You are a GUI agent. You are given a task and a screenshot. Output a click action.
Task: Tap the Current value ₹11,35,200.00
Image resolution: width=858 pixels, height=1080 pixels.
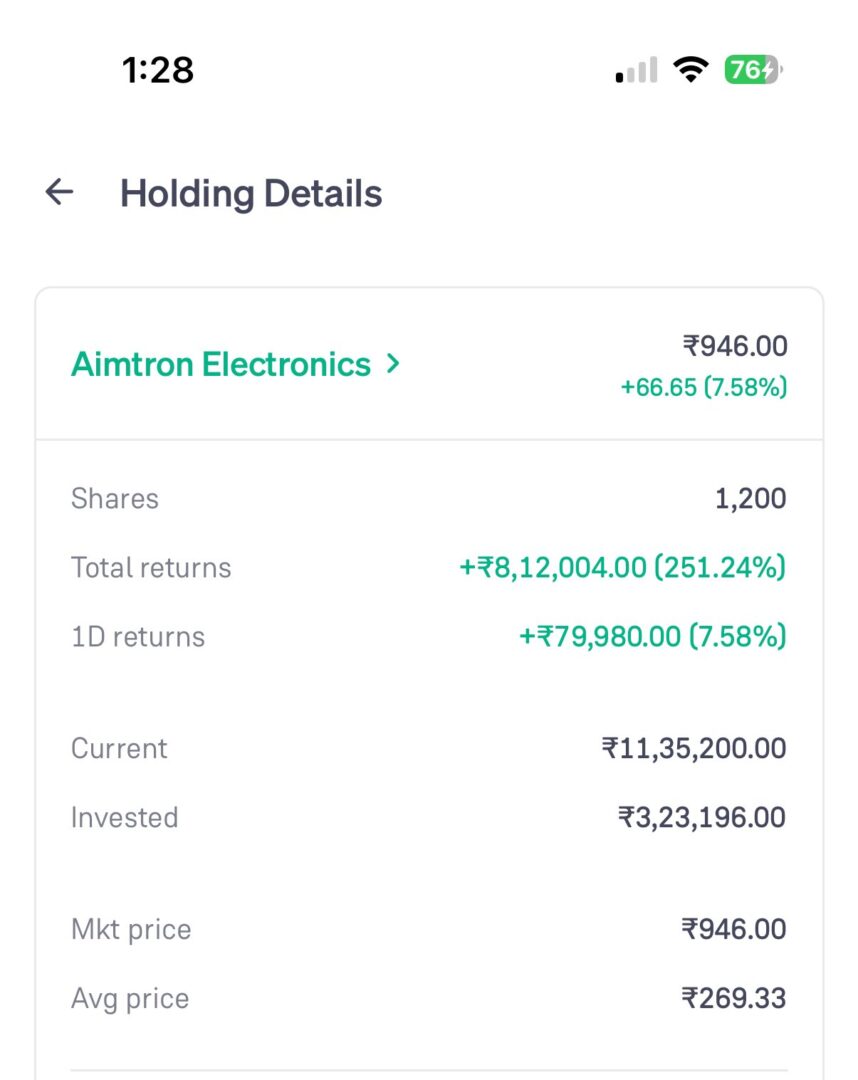[x=693, y=749]
